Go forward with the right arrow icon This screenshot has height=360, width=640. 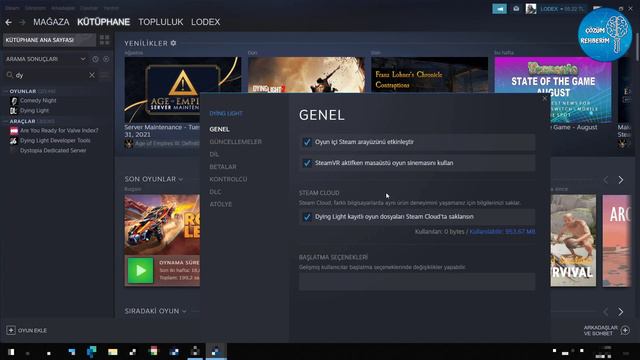tap(22, 22)
